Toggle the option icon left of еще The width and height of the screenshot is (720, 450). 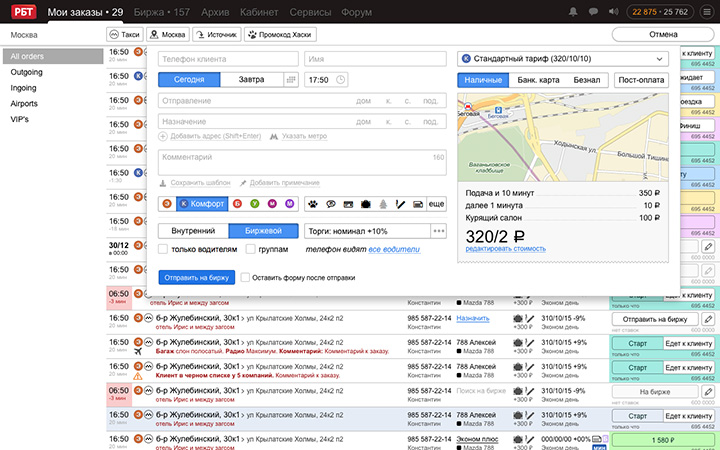click(x=418, y=204)
